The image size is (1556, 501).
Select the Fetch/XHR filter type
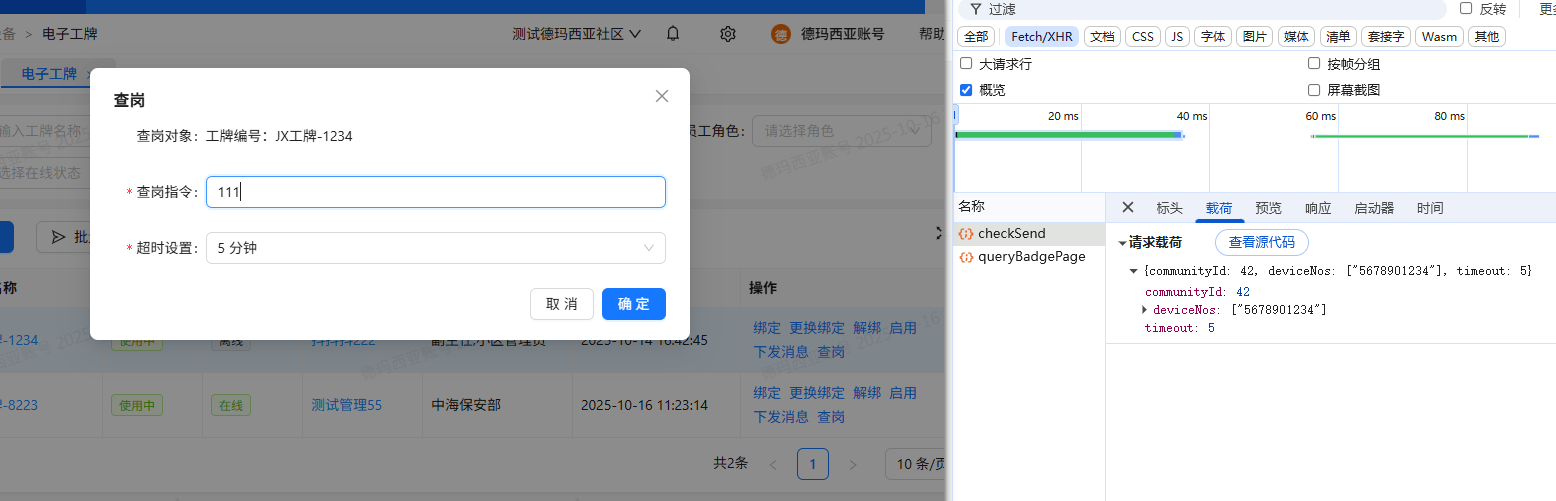1041,37
